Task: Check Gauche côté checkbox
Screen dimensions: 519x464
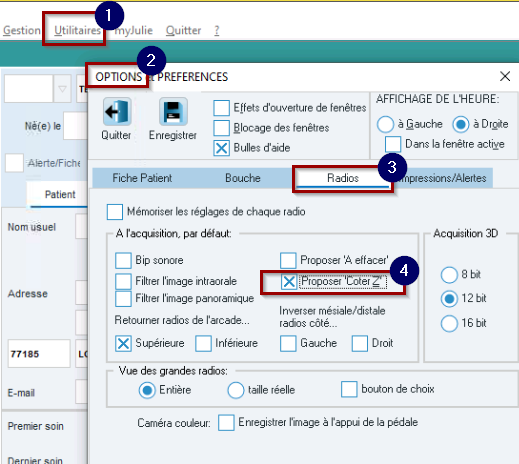Action: point(288,343)
